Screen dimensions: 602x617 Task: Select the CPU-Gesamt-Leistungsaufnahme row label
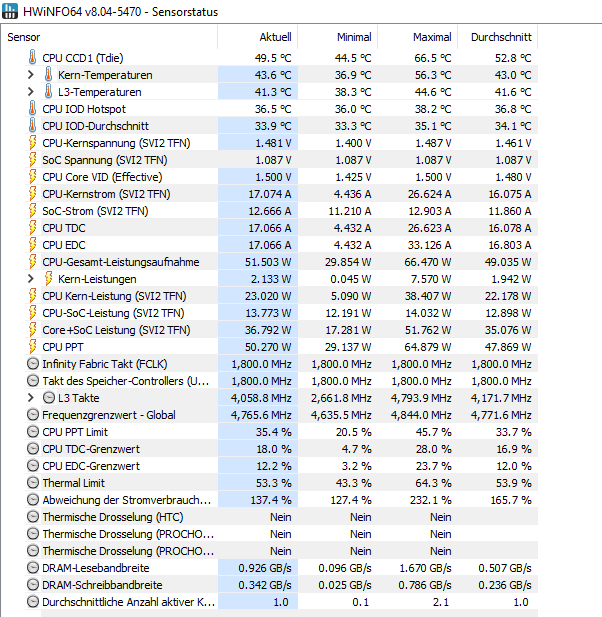tap(120, 262)
